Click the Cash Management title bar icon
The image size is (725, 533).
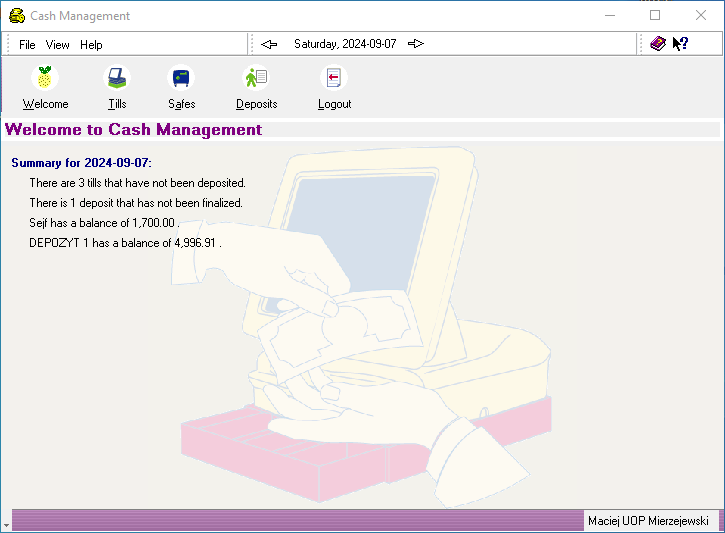(x=17, y=15)
